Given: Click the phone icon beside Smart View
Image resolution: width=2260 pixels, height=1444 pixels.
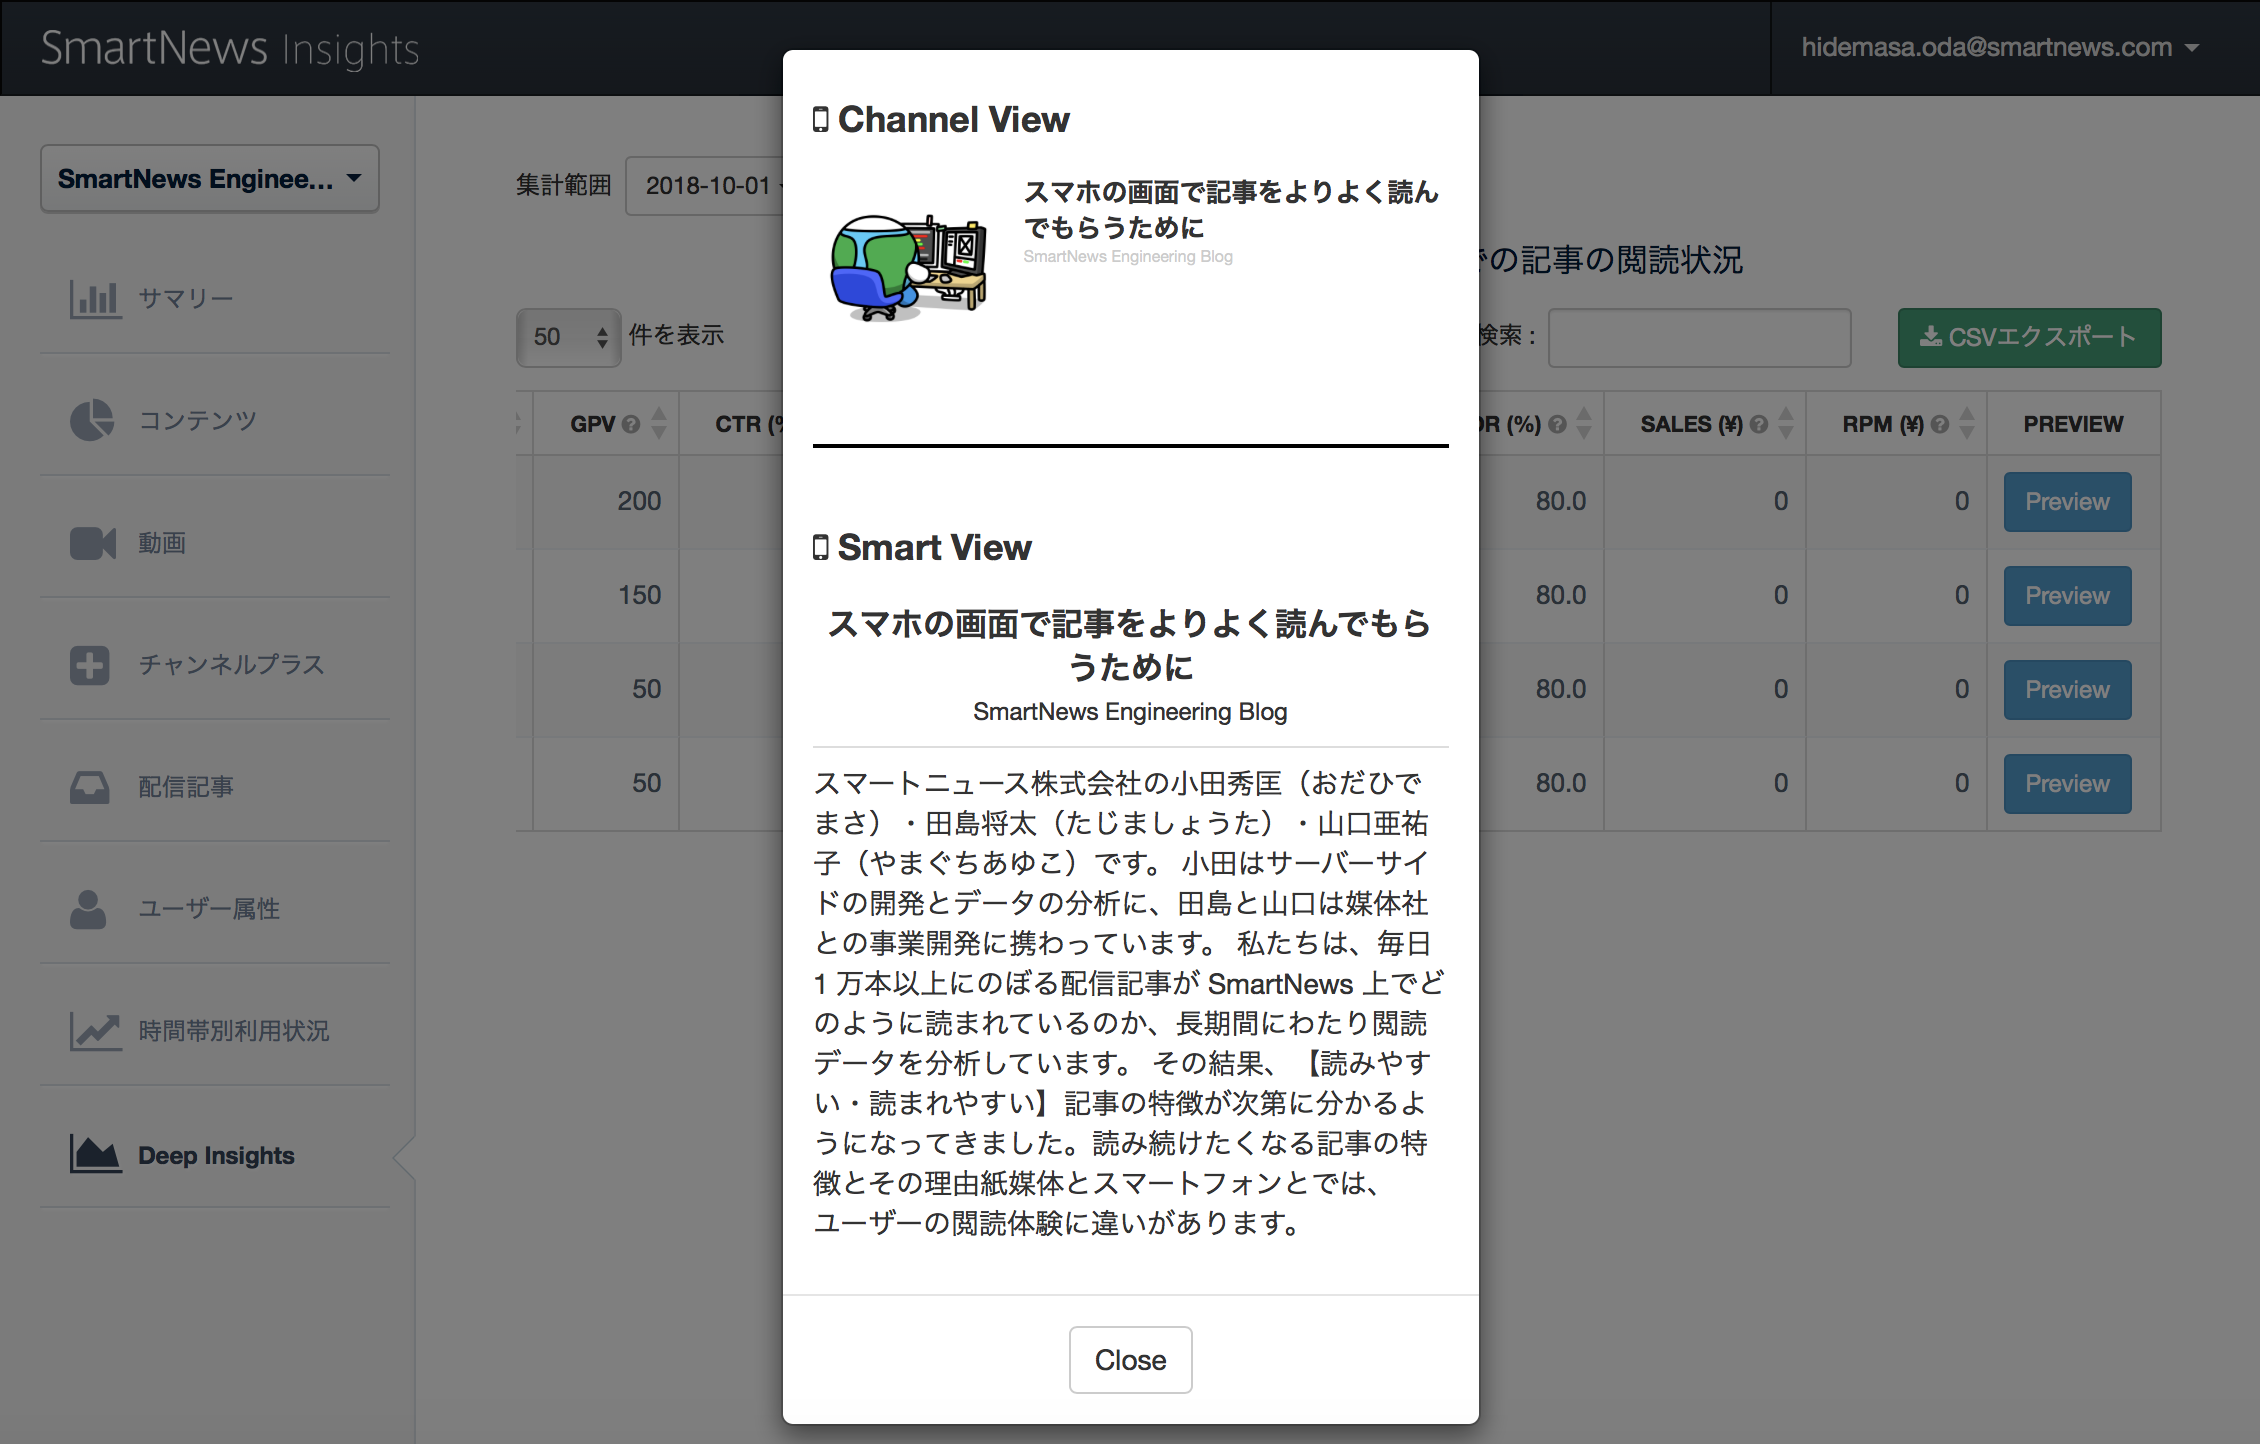Looking at the screenshot, I should 821,548.
